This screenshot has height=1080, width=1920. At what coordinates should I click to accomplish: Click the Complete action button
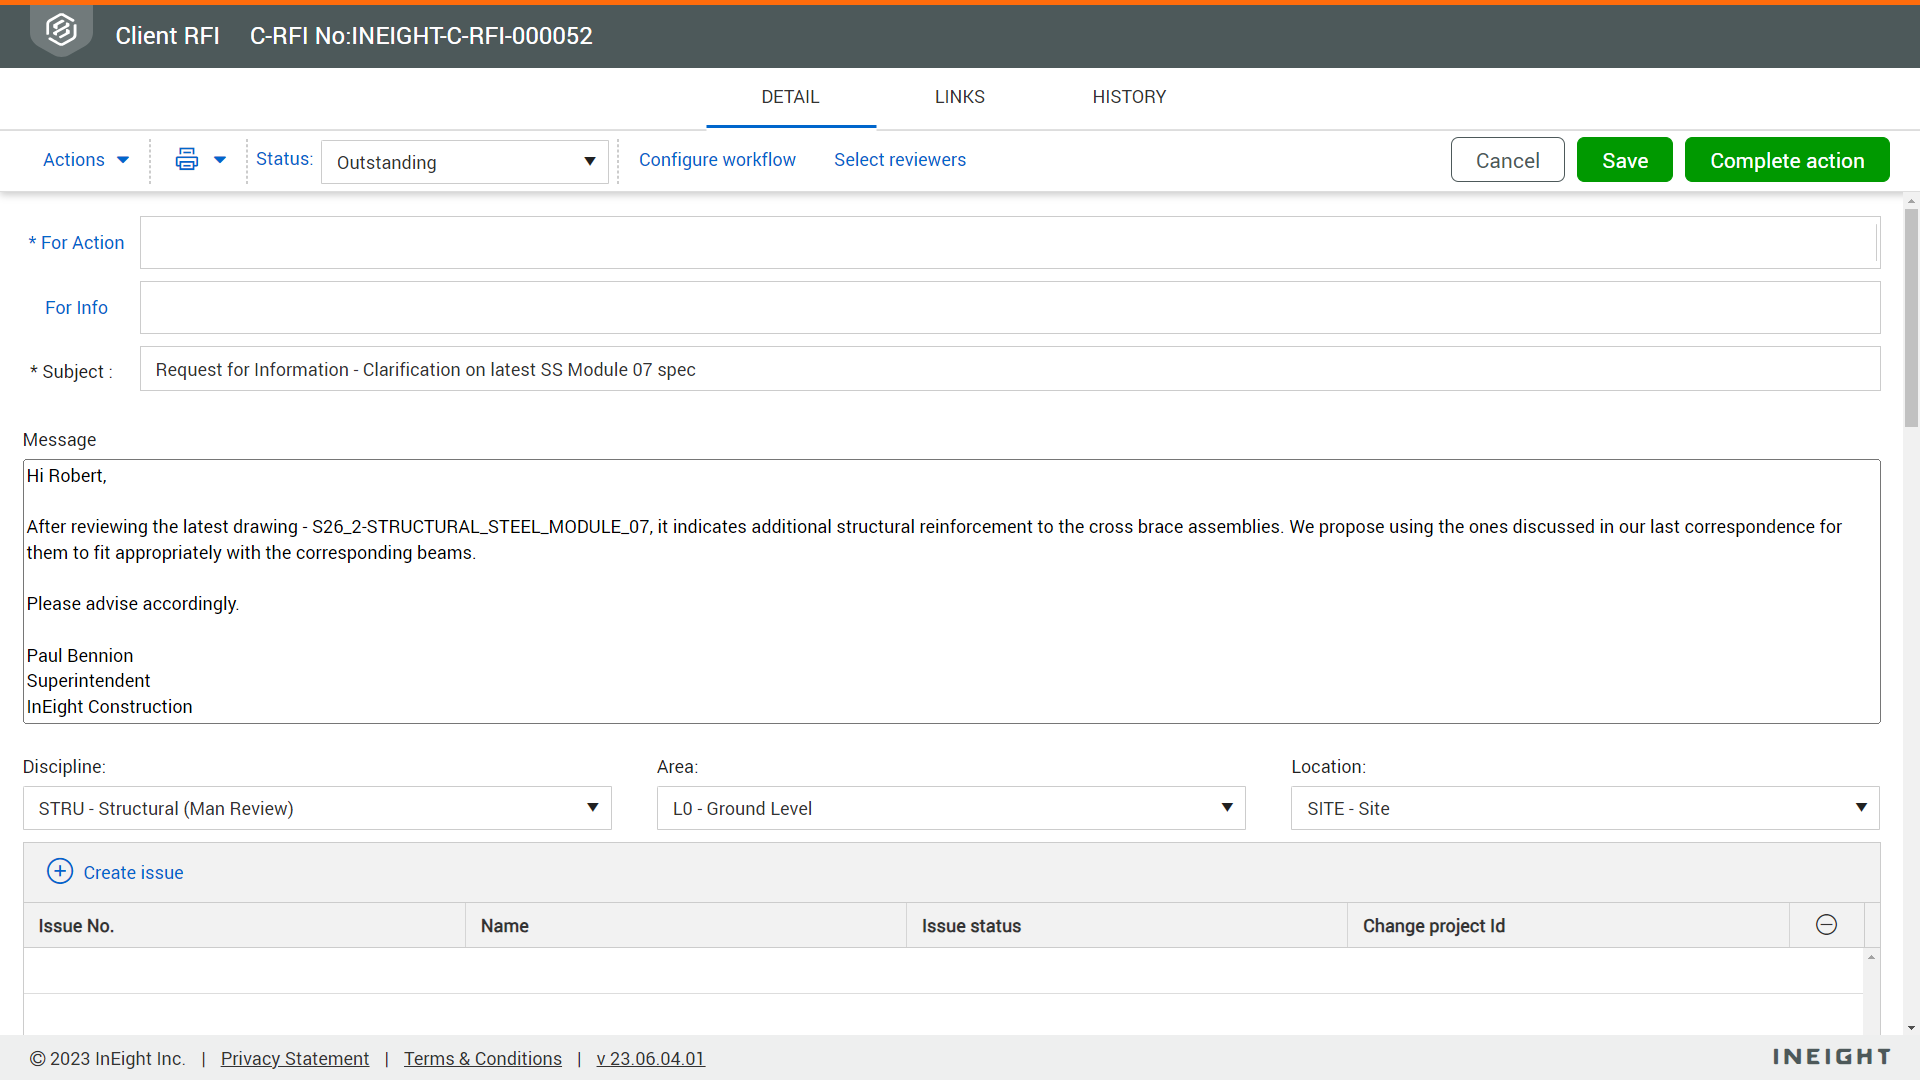click(1787, 160)
